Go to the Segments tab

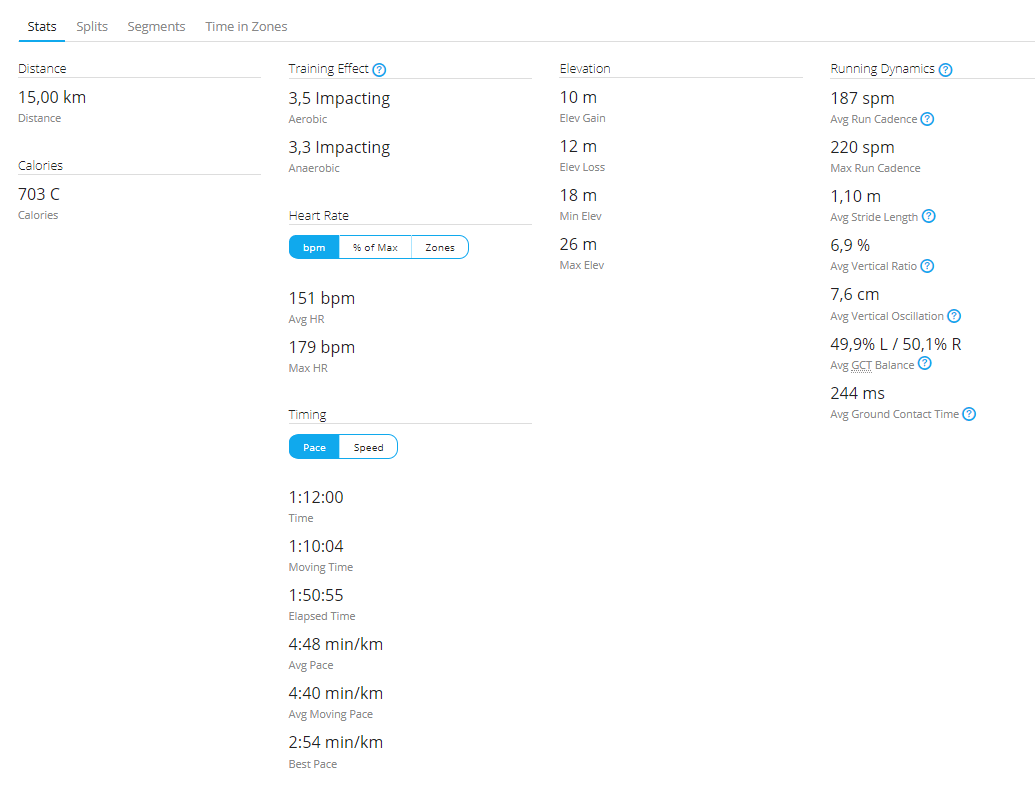pyautogui.click(x=156, y=27)
